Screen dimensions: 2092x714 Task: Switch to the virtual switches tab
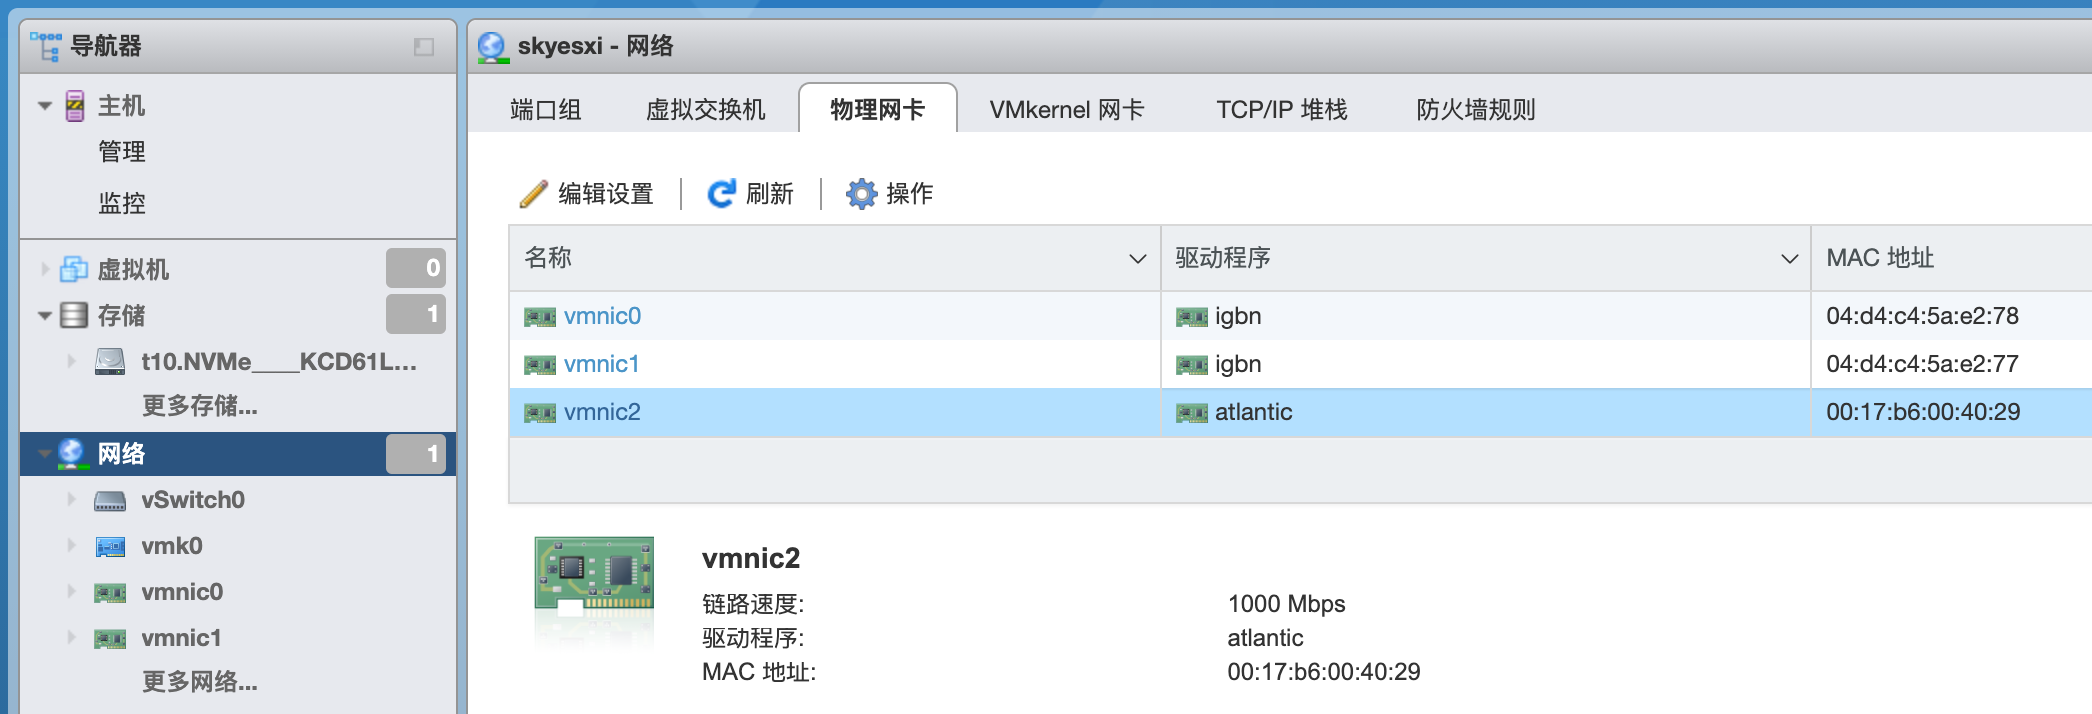(x=705, y=109)
